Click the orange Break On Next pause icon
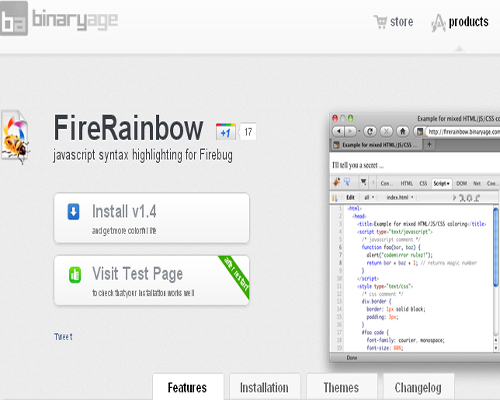500x400 pixels. click(x=335, y=198)
